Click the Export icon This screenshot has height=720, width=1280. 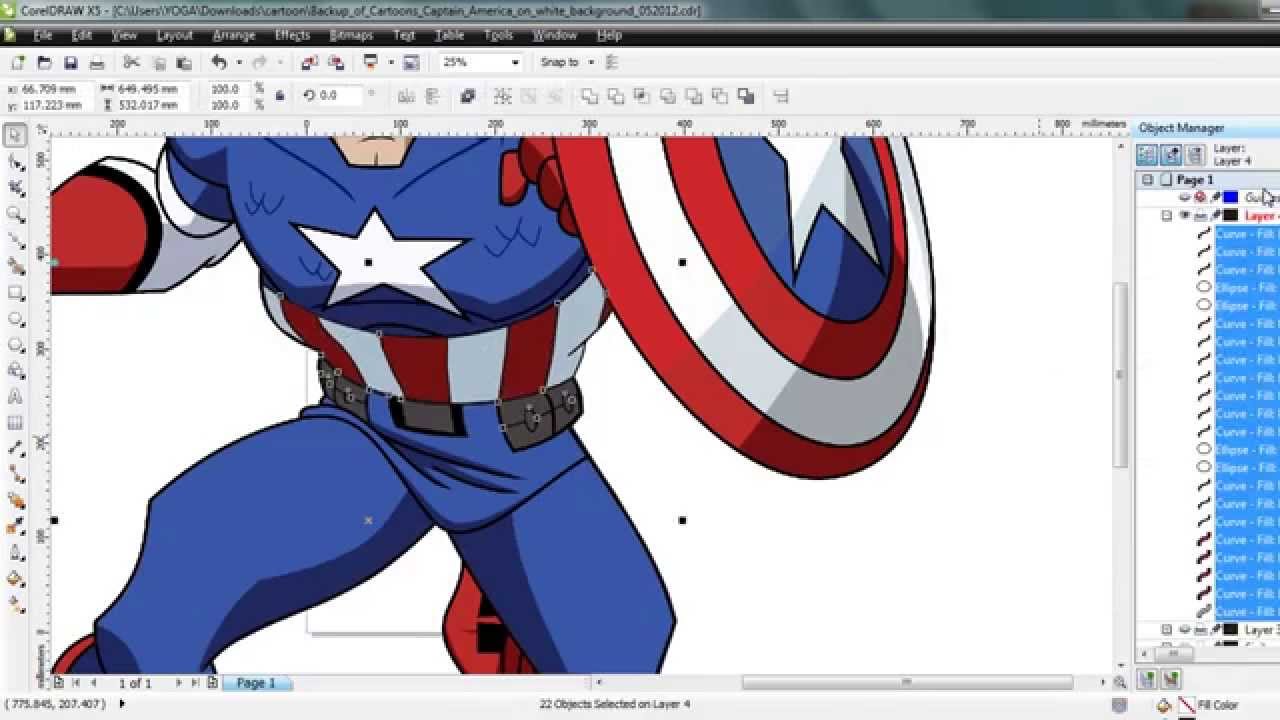pos(336,62)
